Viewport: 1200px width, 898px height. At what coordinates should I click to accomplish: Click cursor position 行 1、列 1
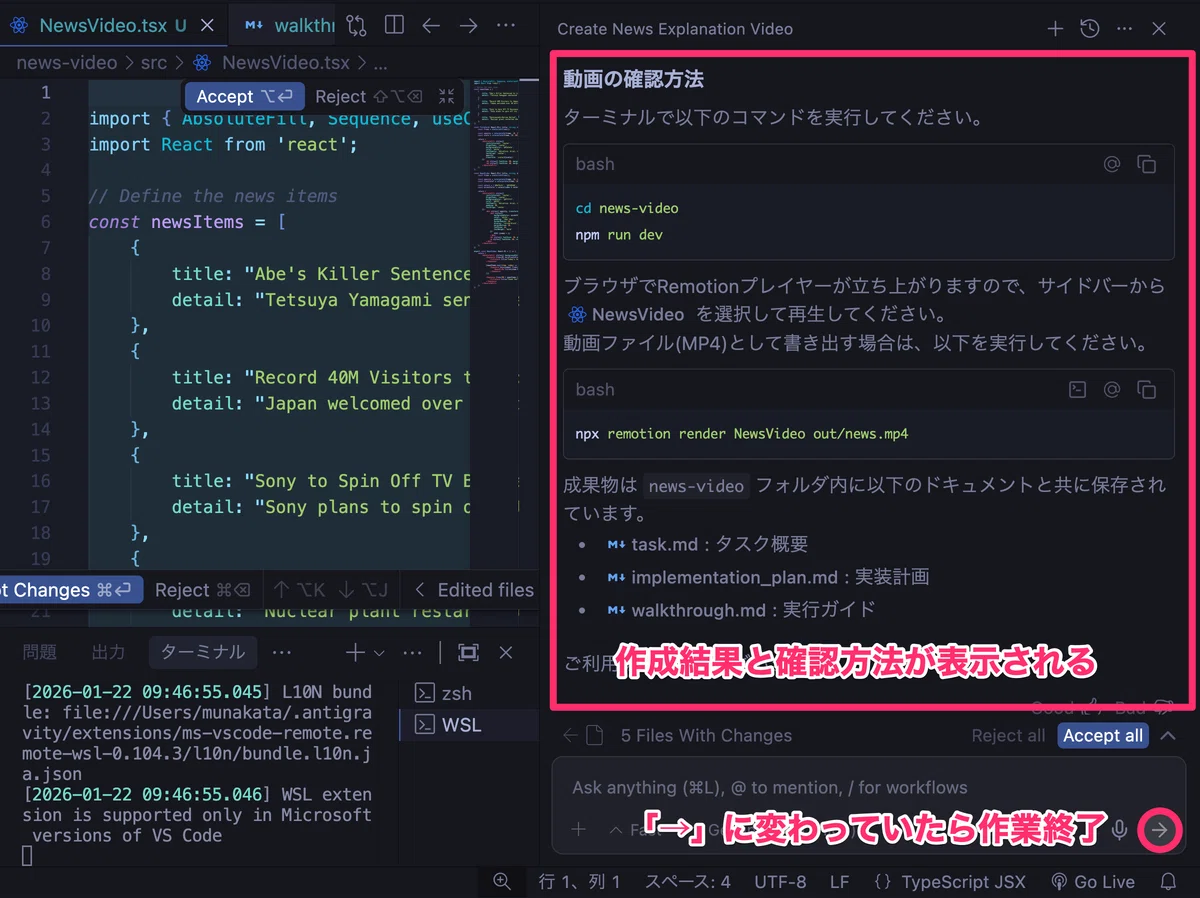[580, 882]
